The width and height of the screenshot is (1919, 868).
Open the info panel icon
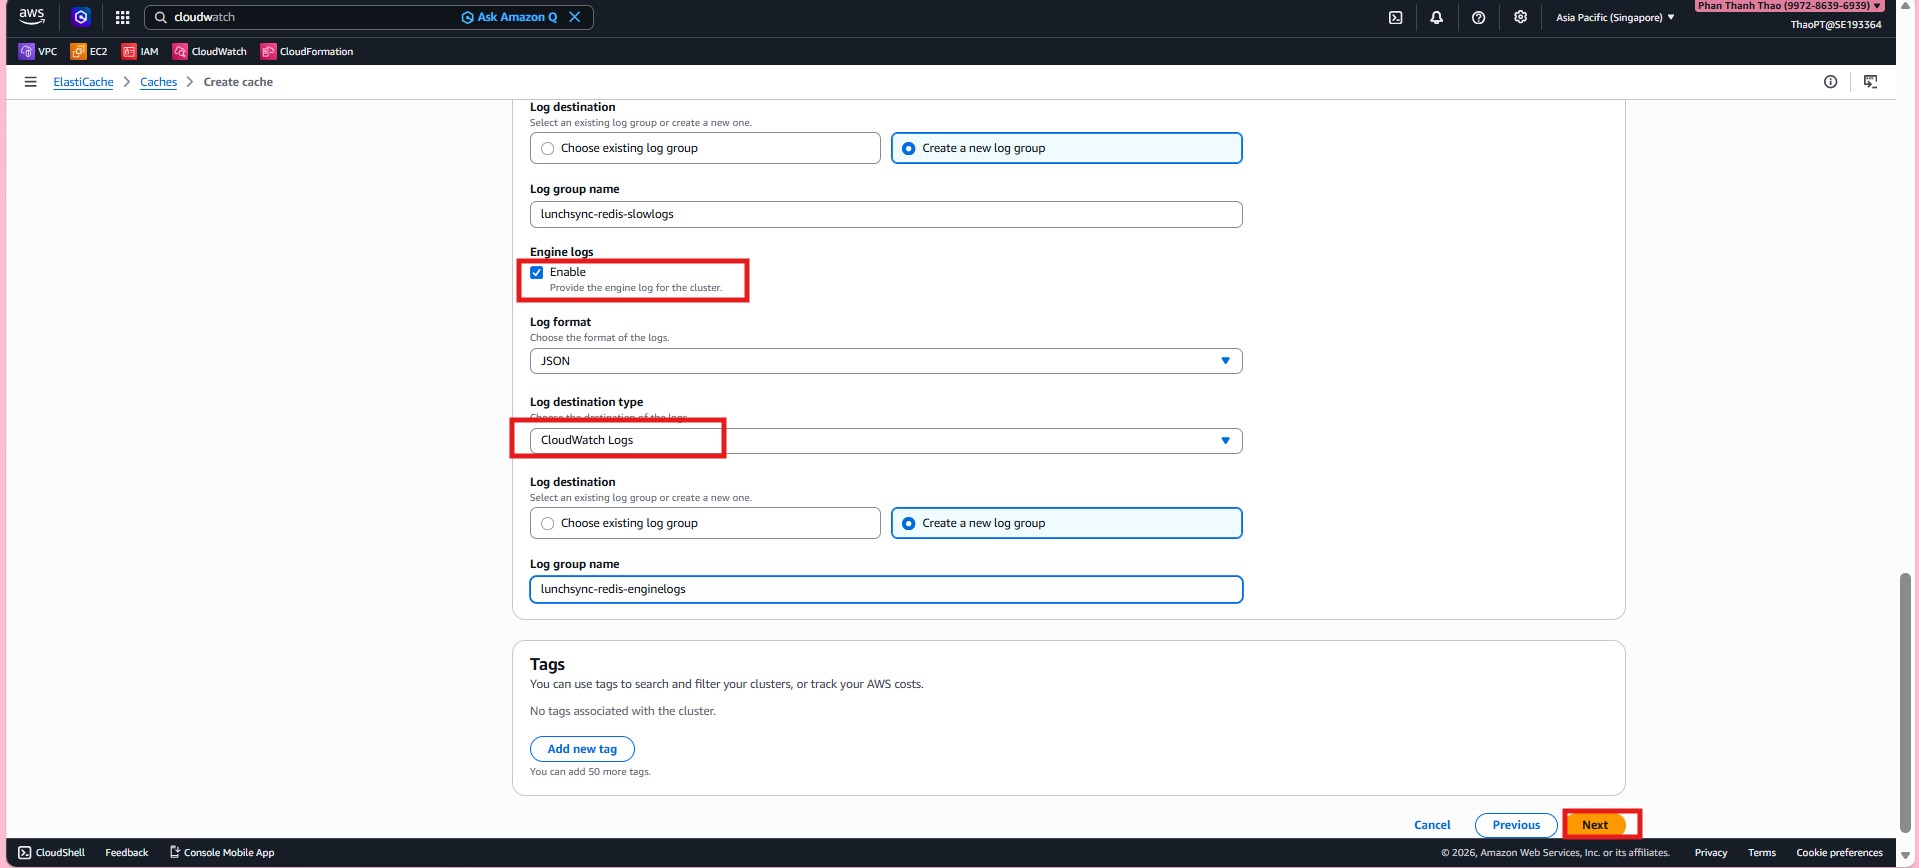click(x=1830, y=82)
